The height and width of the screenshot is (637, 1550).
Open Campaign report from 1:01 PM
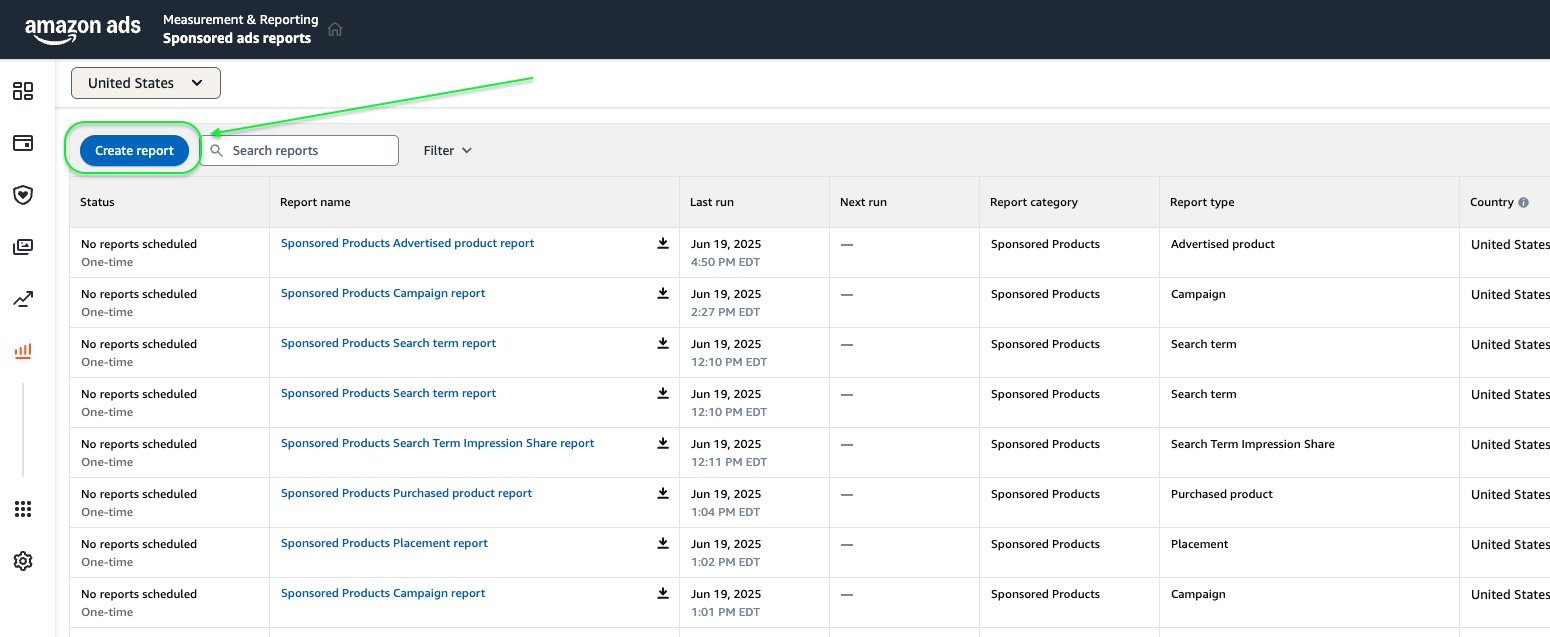pos(383,593)
